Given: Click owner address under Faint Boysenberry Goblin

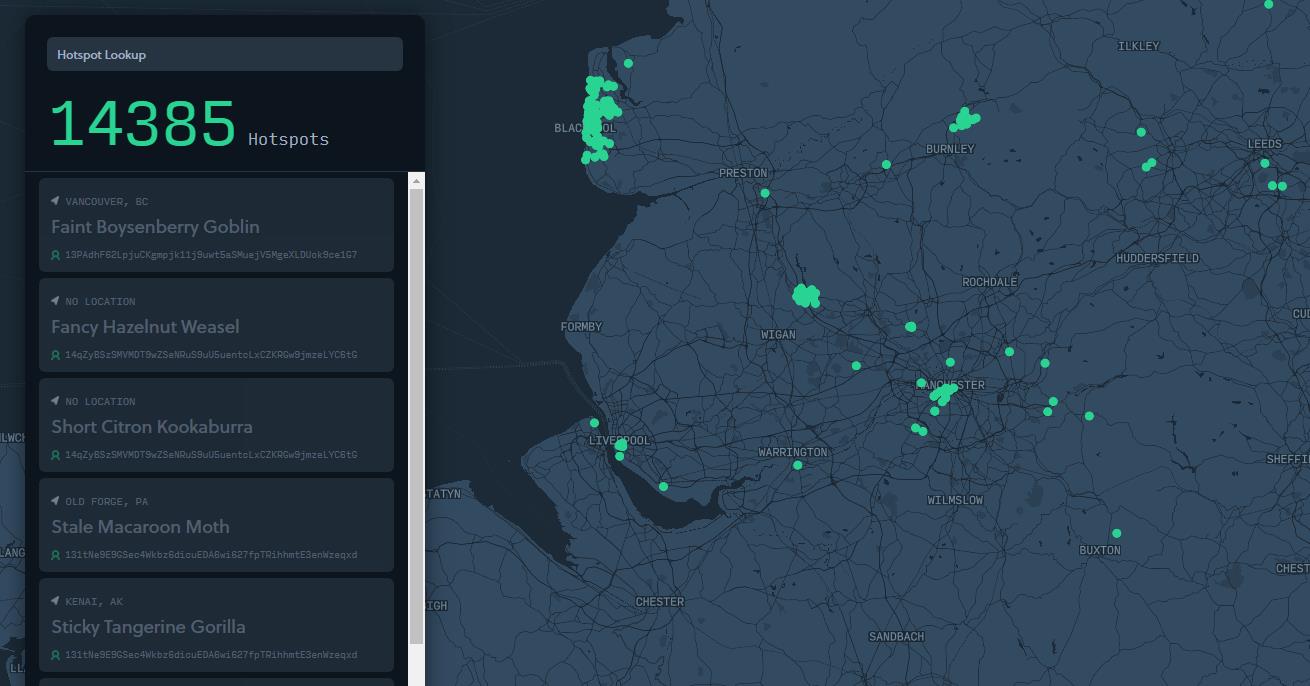Looking at the screenshot, I should pos(211,255).
